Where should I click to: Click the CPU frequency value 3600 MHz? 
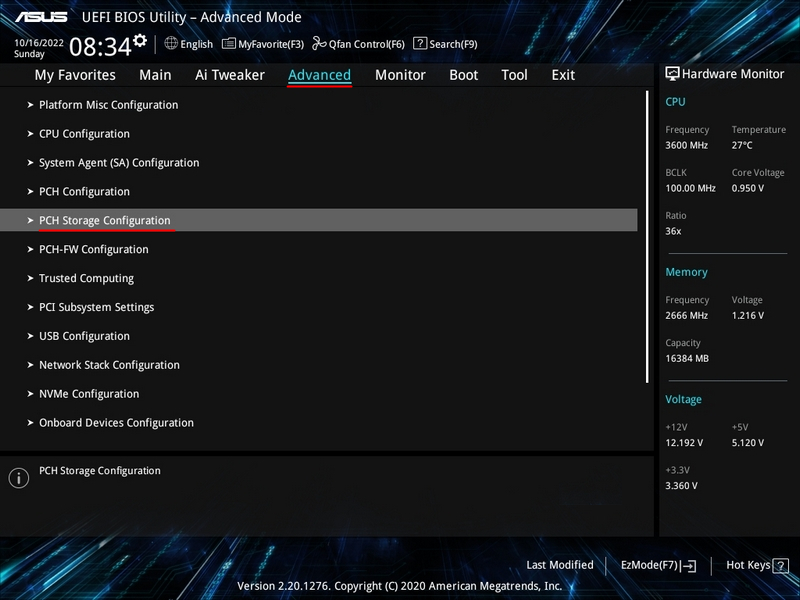(686, 145)
